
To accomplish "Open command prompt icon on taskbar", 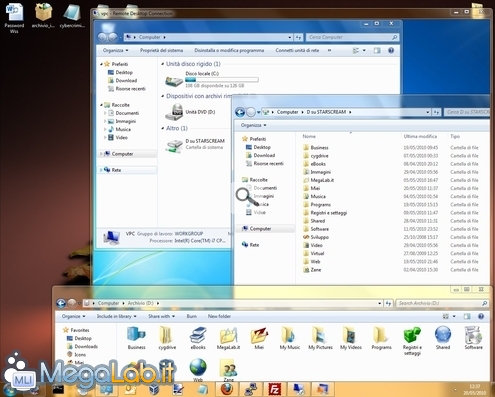I will click(x=58, y=389).
